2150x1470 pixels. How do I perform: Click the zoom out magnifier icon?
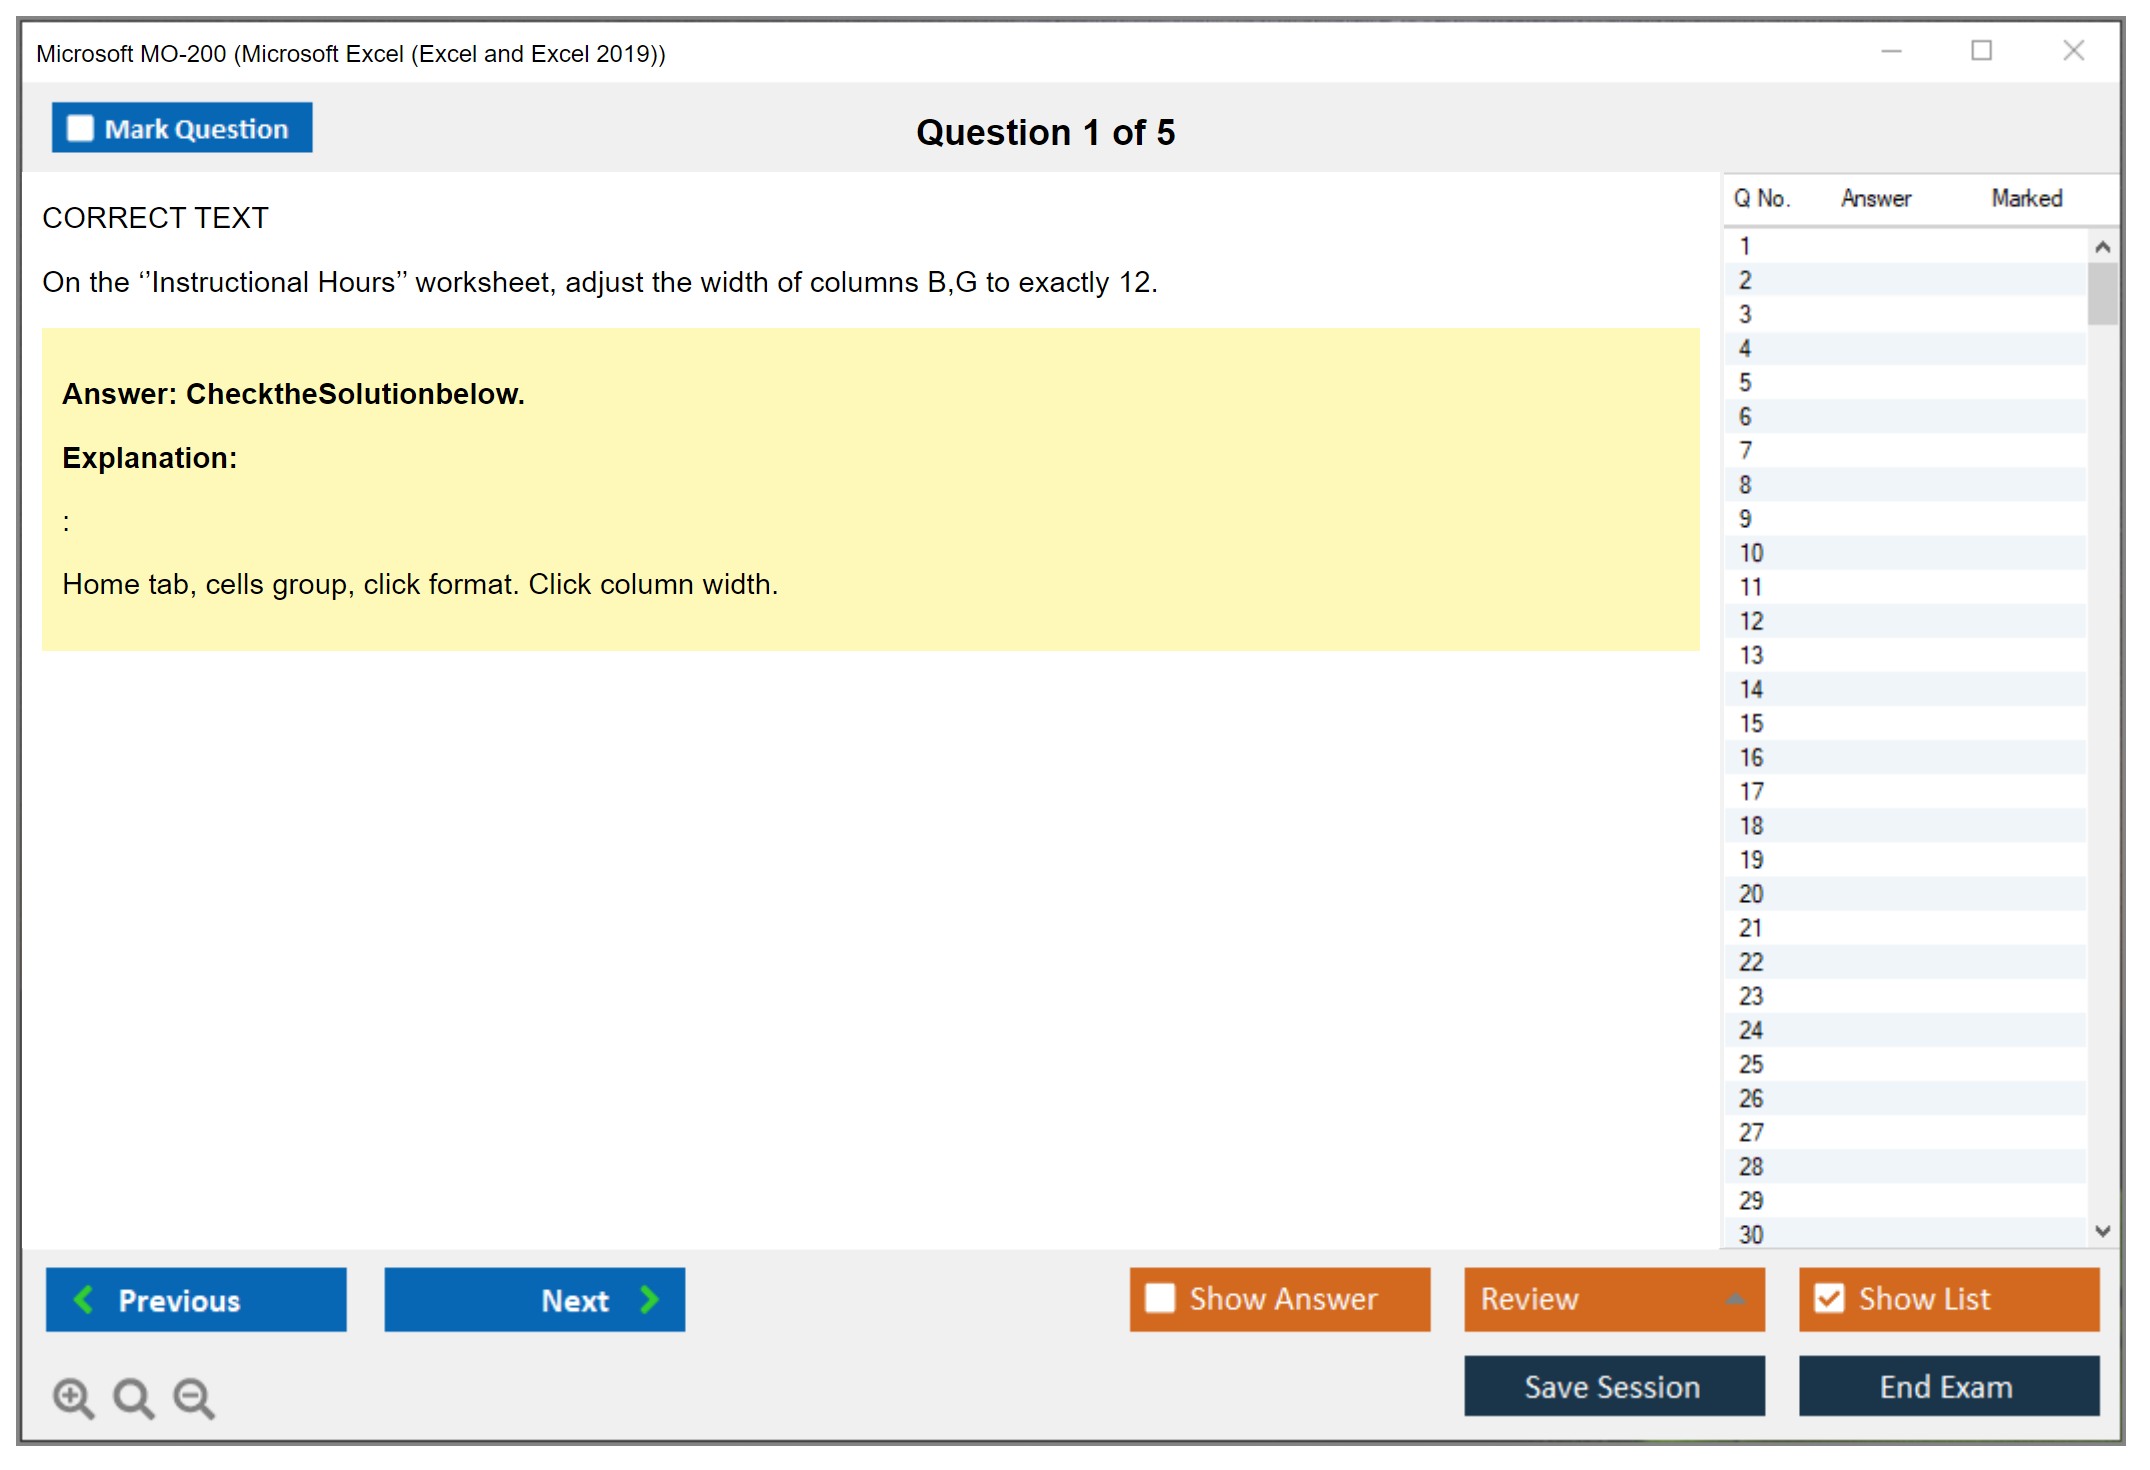pos(193,1397)
